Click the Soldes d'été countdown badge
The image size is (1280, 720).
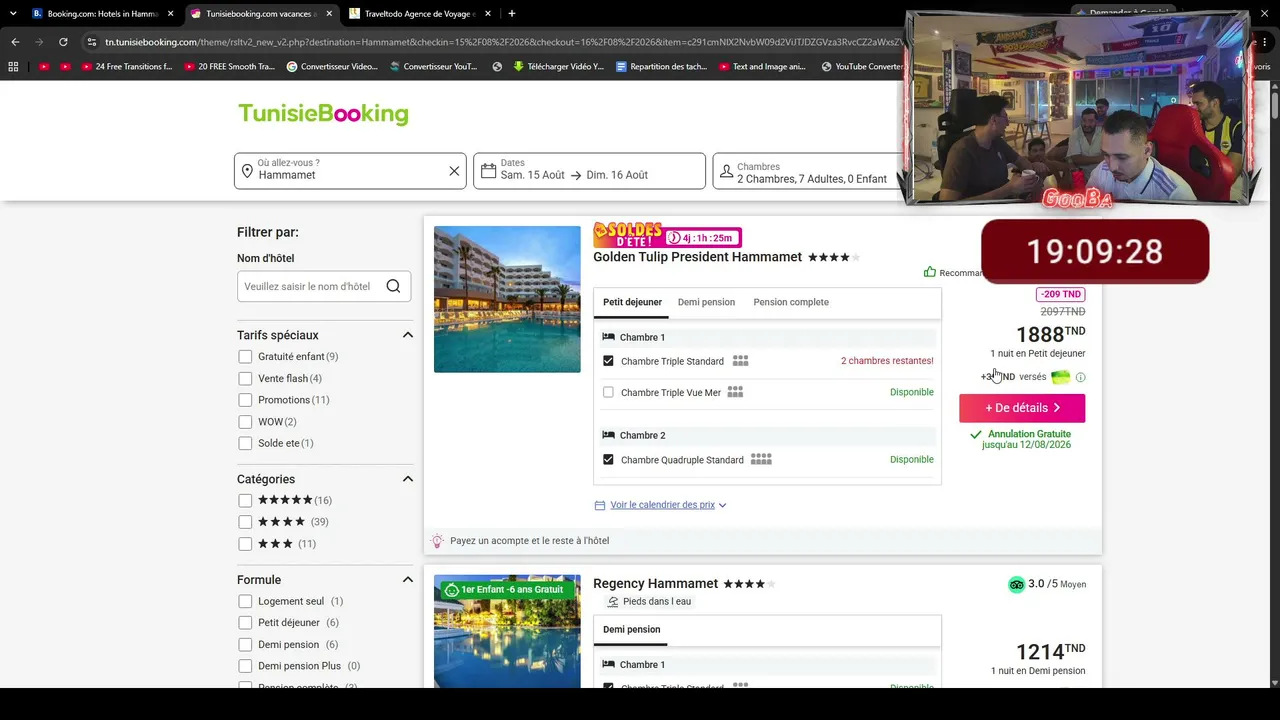pyautogui.click(x=667, y=236)
